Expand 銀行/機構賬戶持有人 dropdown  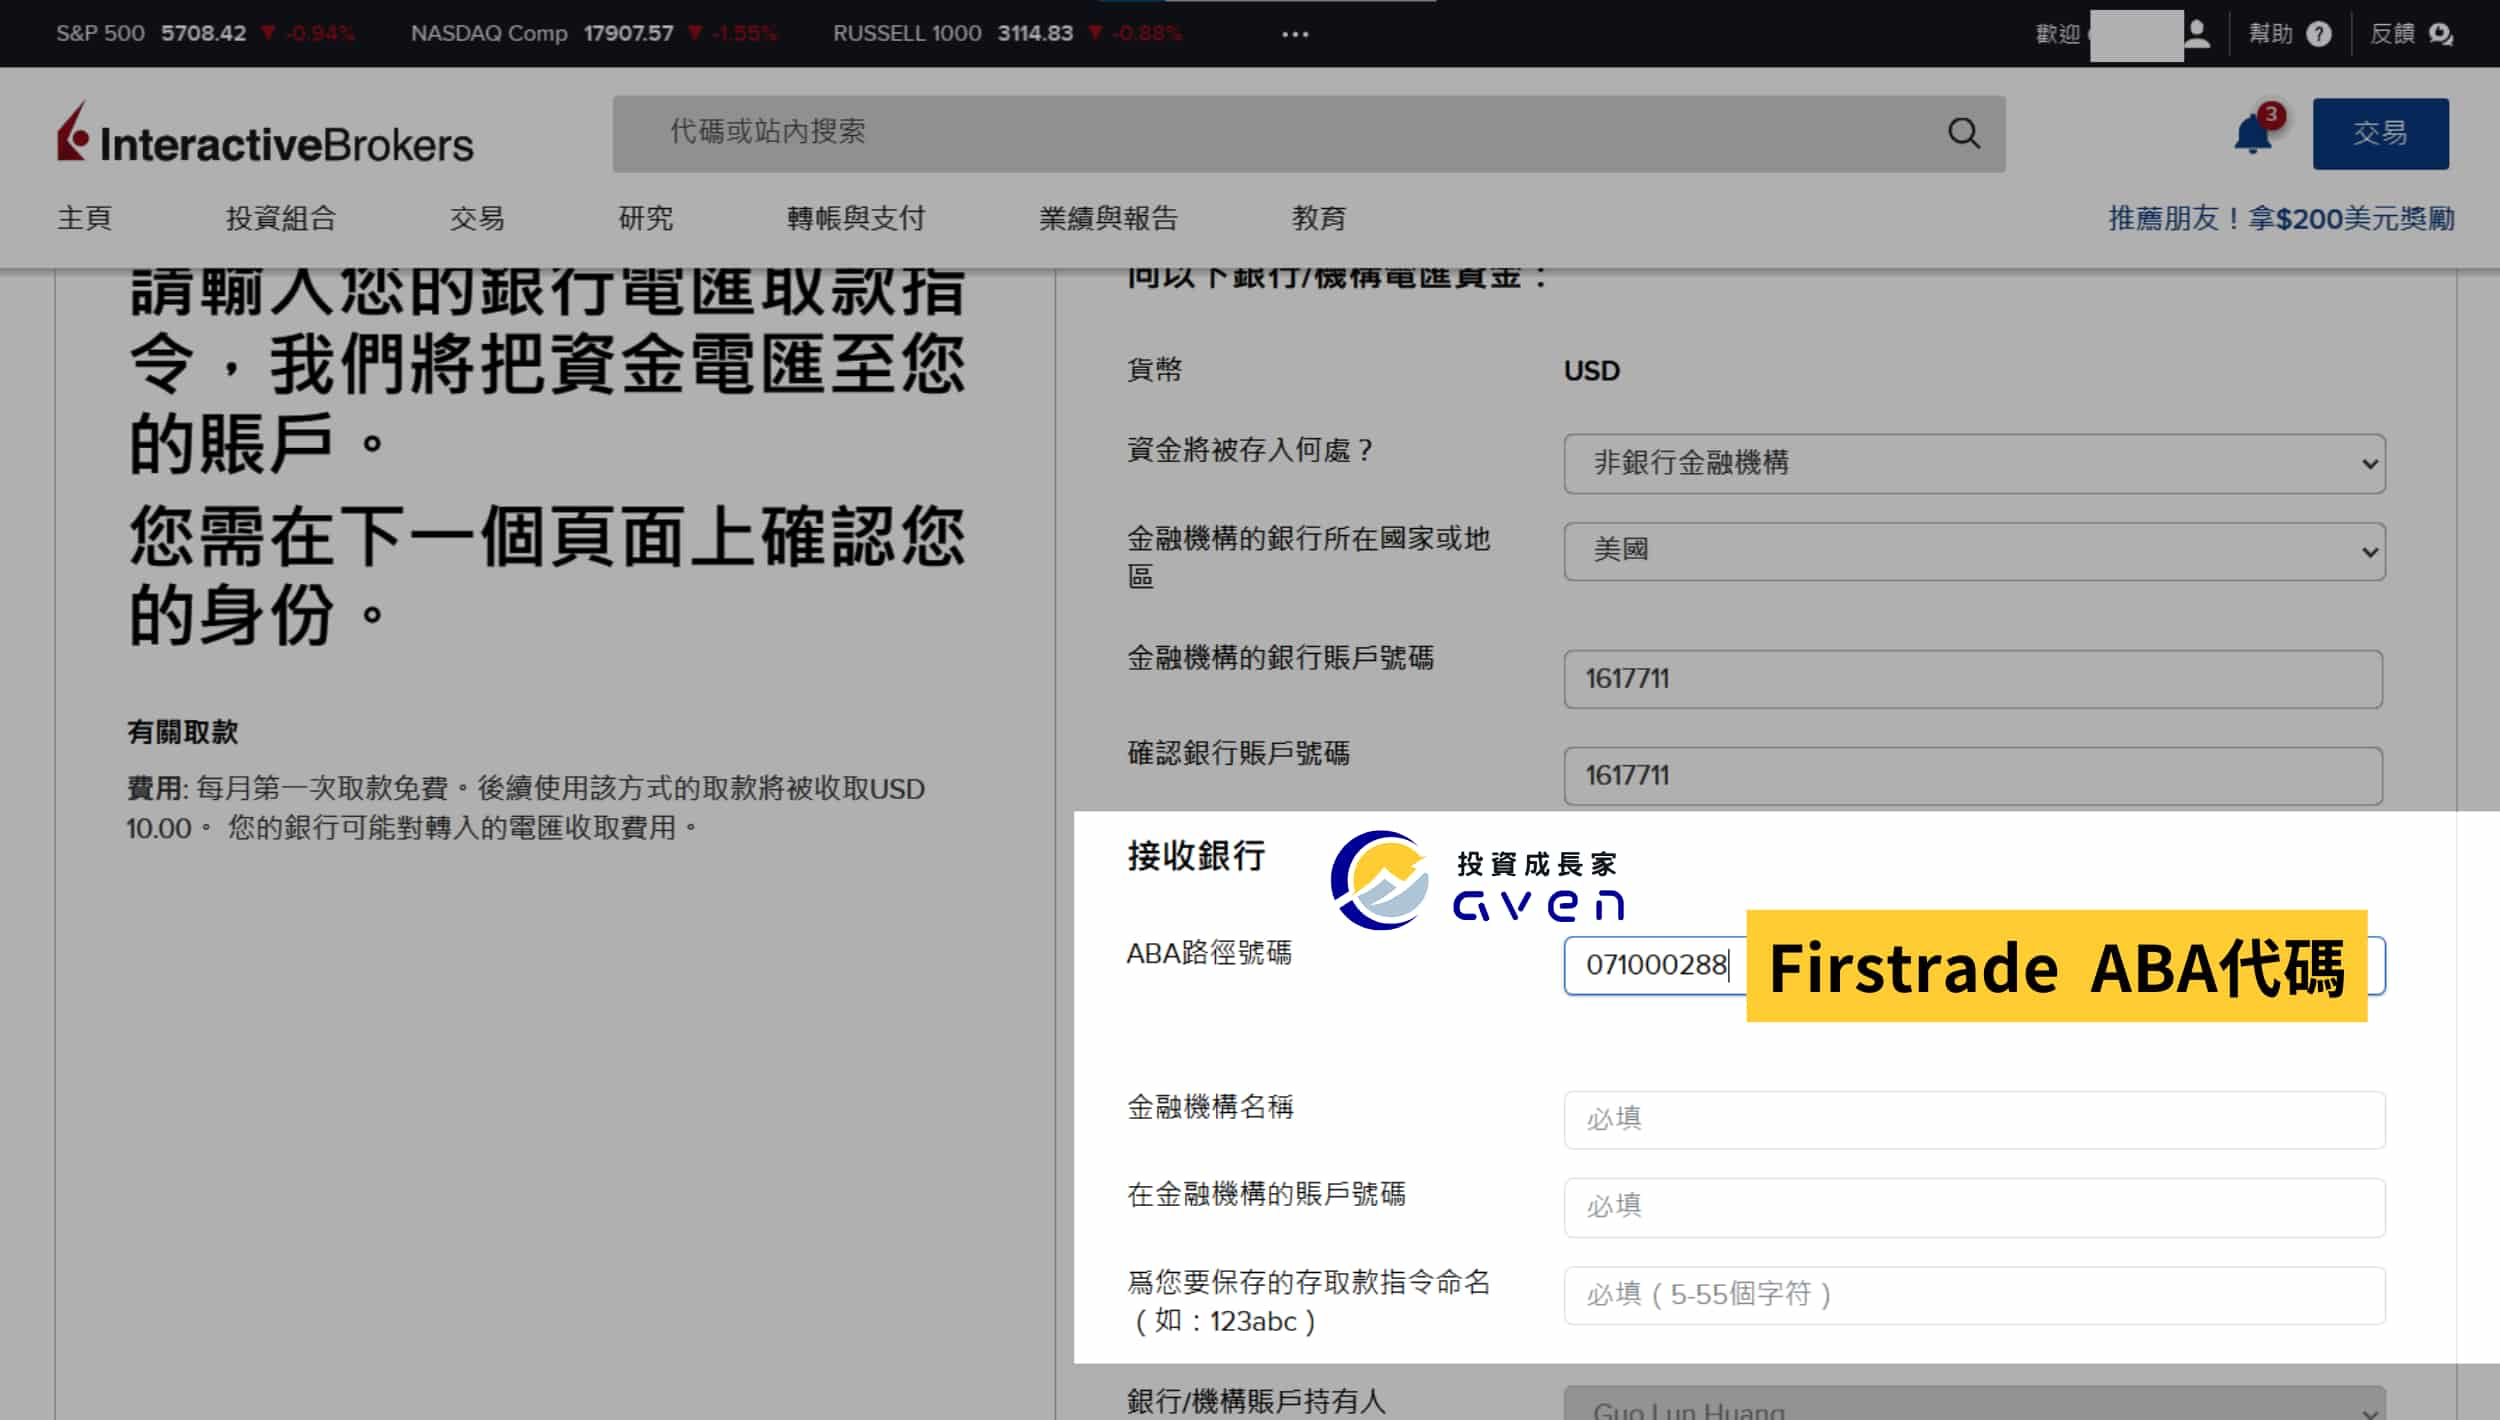tap(1974, 1404)
